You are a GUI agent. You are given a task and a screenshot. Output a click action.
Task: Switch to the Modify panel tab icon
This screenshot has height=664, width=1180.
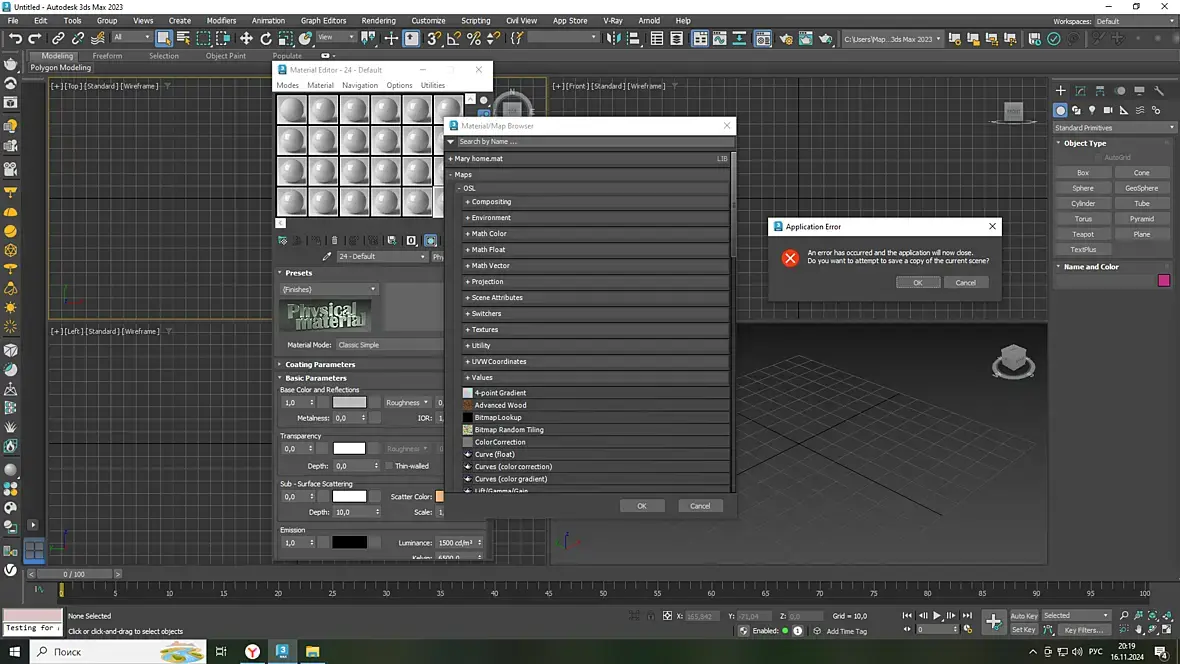tap(1081, 91)
